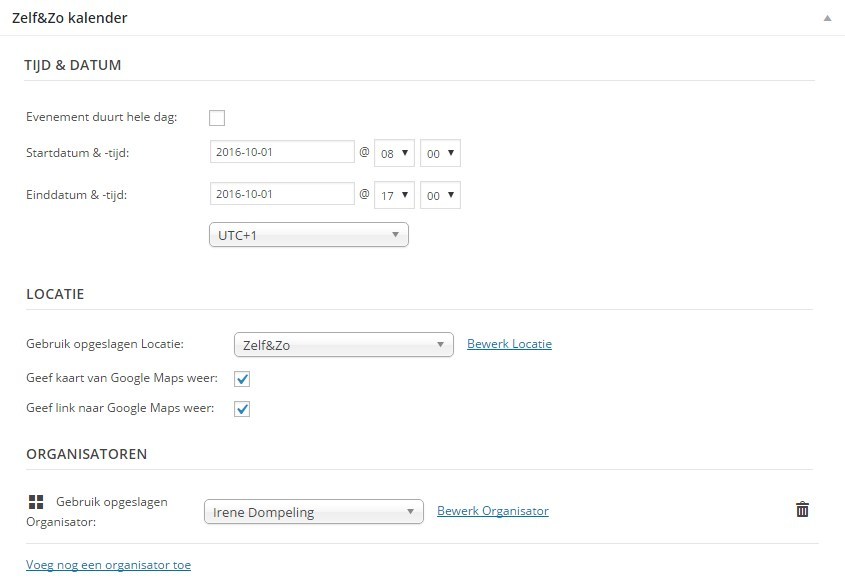The width and height of the screenshot is (845, 583).
Task: Open the saved location dropdown showing Zelf&Zo
Action: pos(344,345)
